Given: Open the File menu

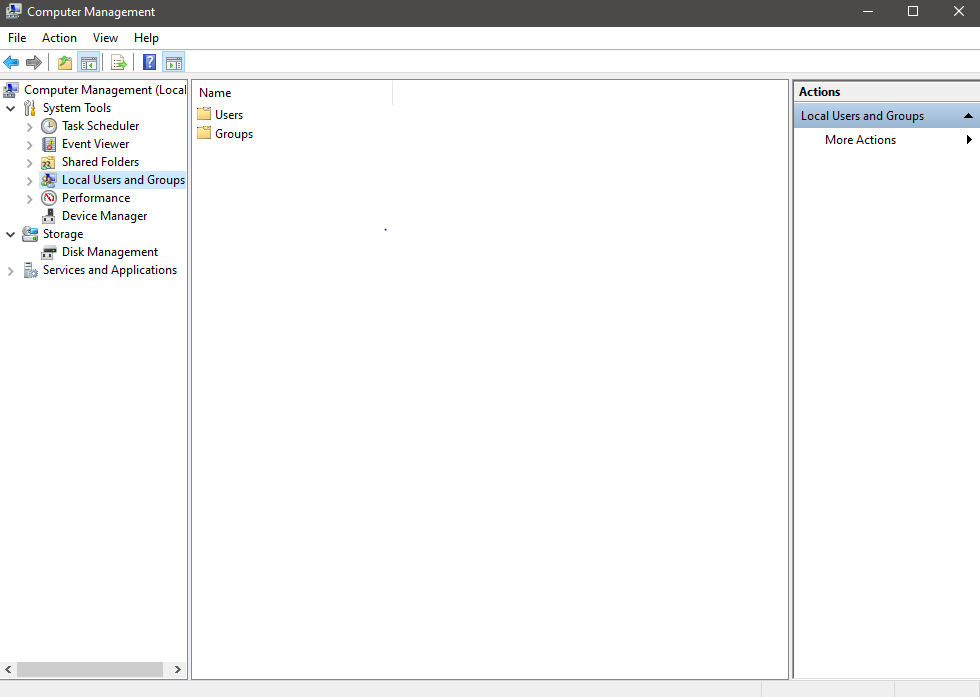Looking at the screenshot, I should click(17, 38).
